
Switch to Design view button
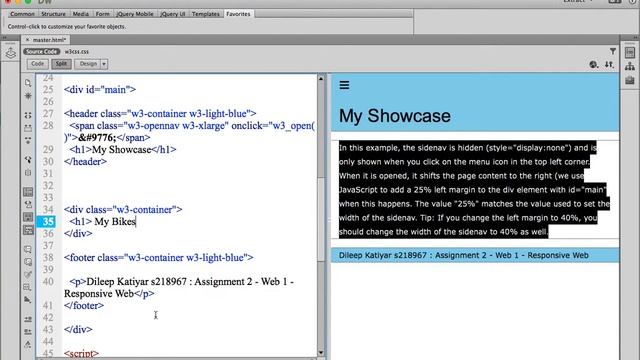click(x=88, y=64)
